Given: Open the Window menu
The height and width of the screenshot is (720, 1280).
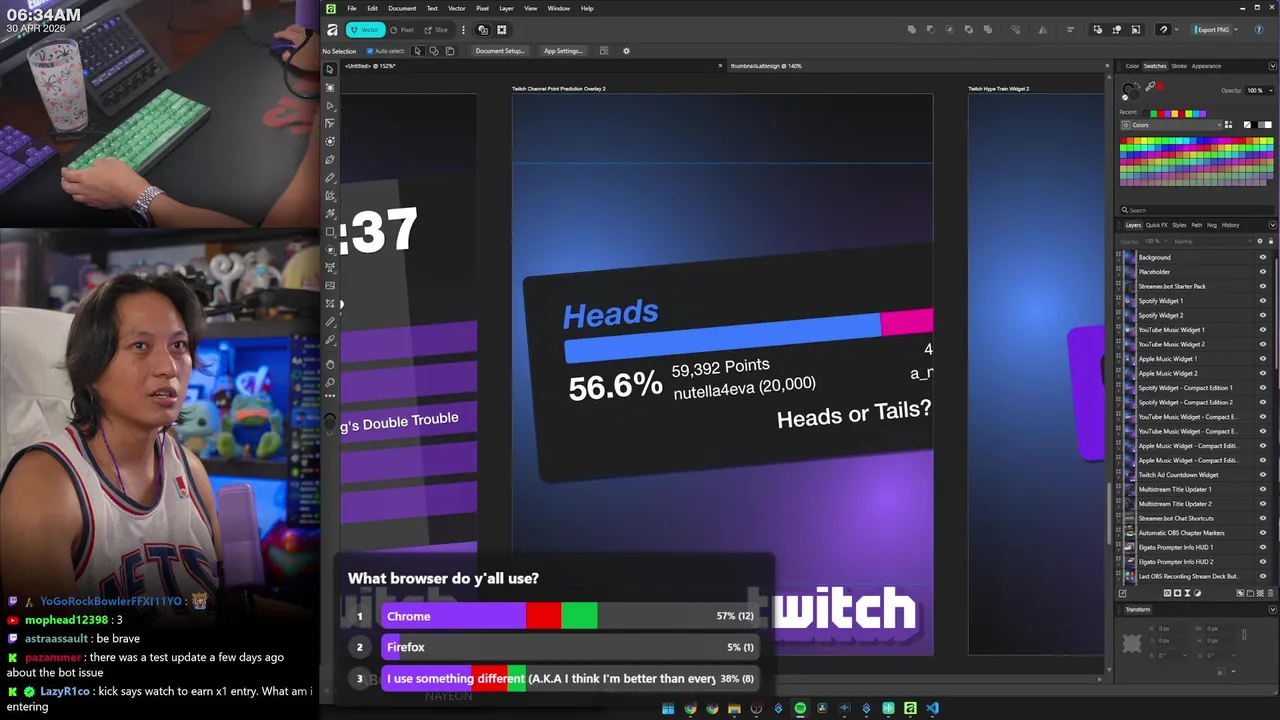Looking at the screenshot, I should (559, 8).
